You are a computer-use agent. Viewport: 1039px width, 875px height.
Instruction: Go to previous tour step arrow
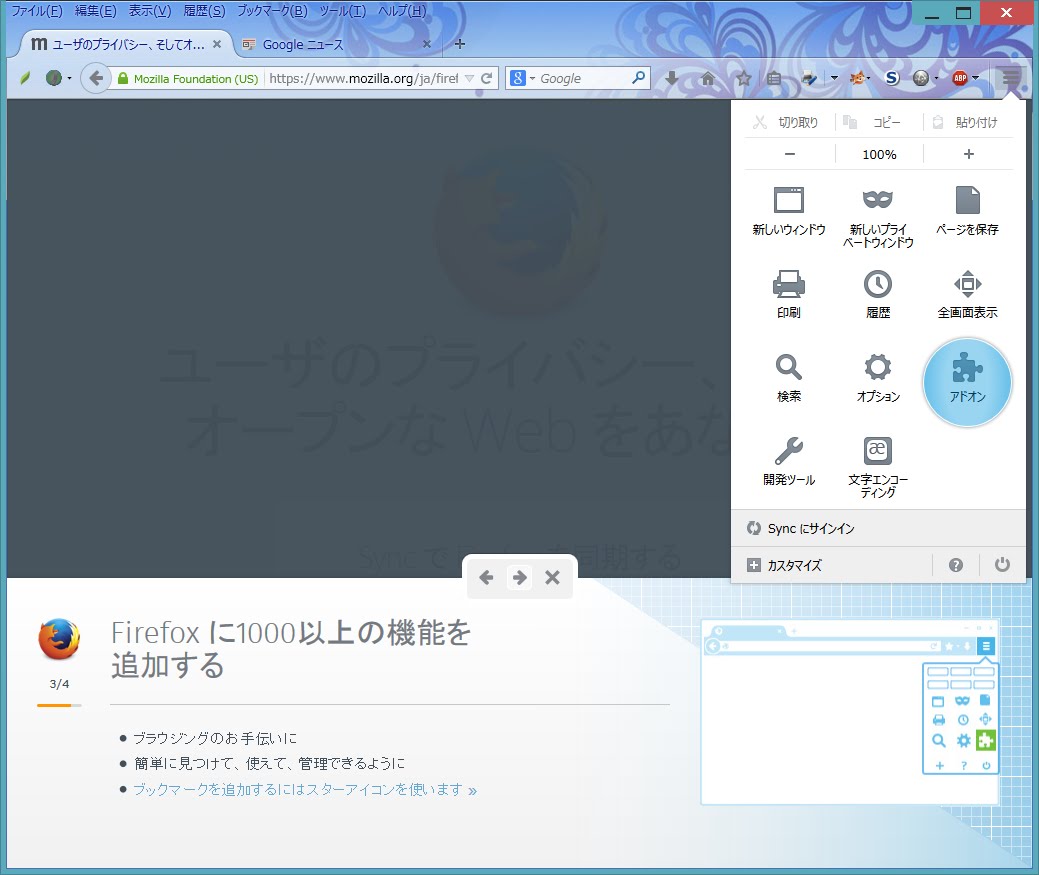point(486,578)
